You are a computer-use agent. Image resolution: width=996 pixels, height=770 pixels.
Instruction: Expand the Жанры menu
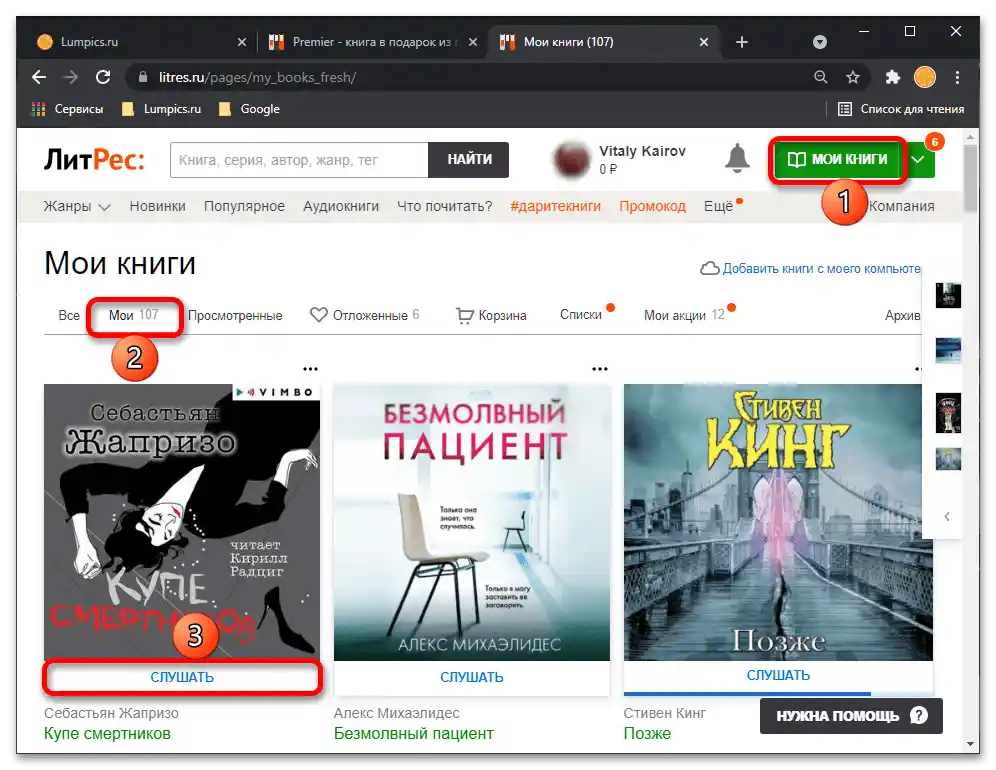coord(77,206)
